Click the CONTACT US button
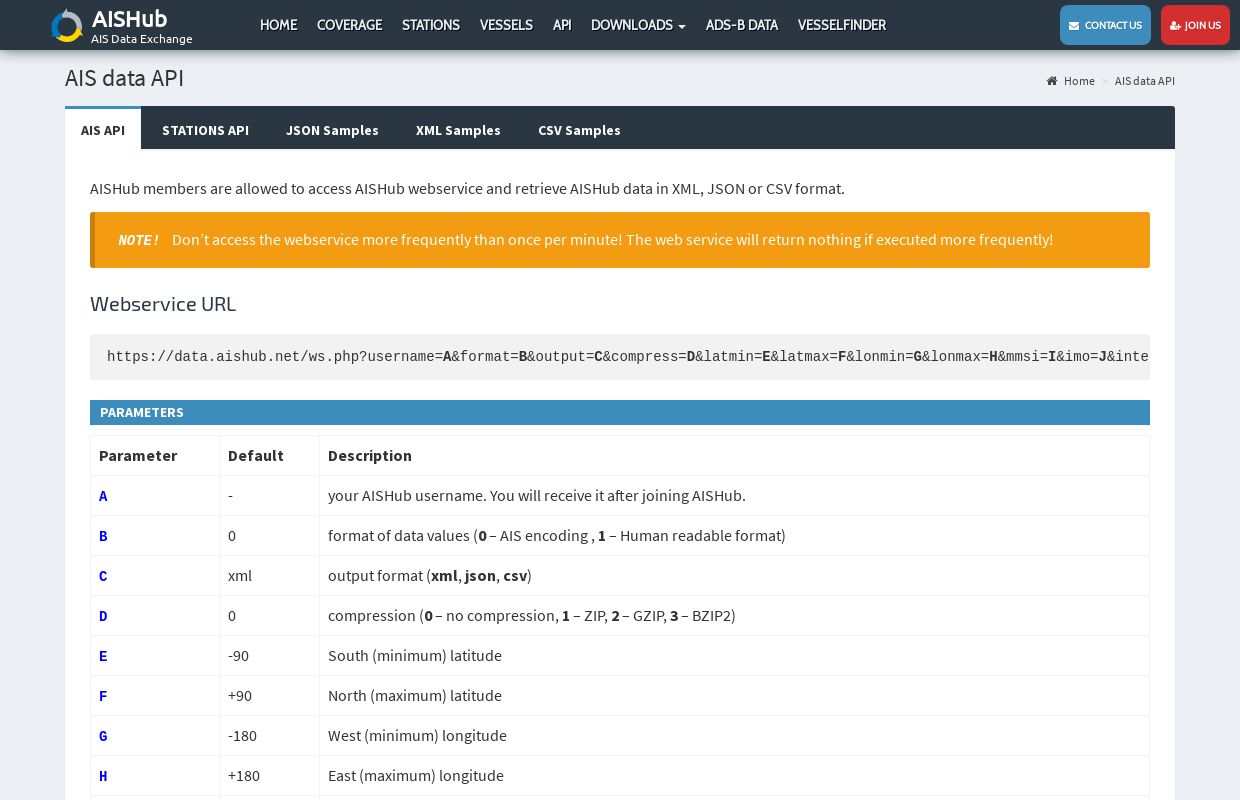 coord(1105,25)
